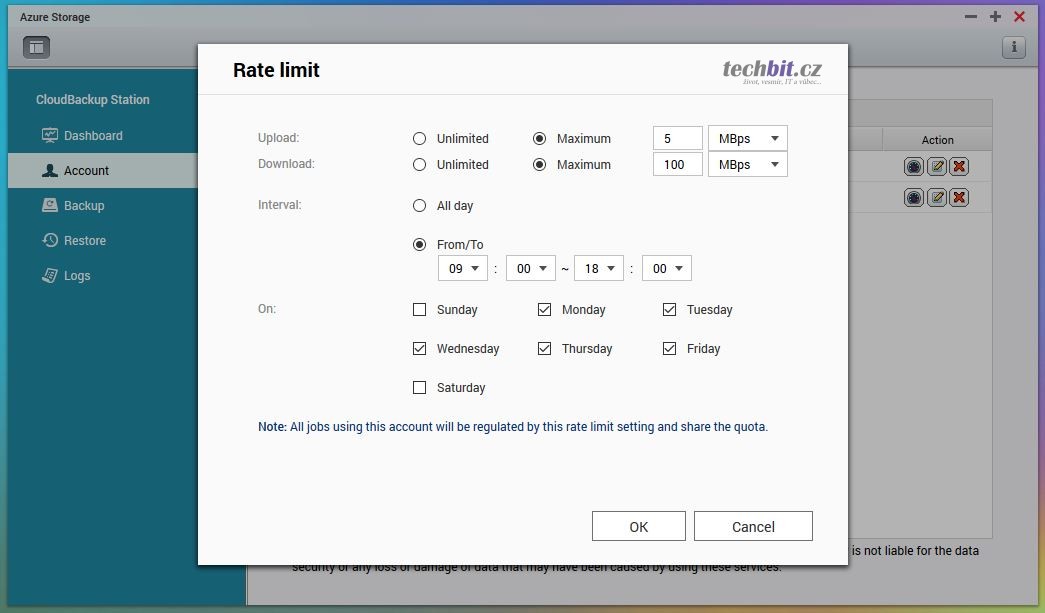Toggle the sidebar panel icon in the toolbar
This screenshot has width=1045, height=613.
tap(36, 47)
